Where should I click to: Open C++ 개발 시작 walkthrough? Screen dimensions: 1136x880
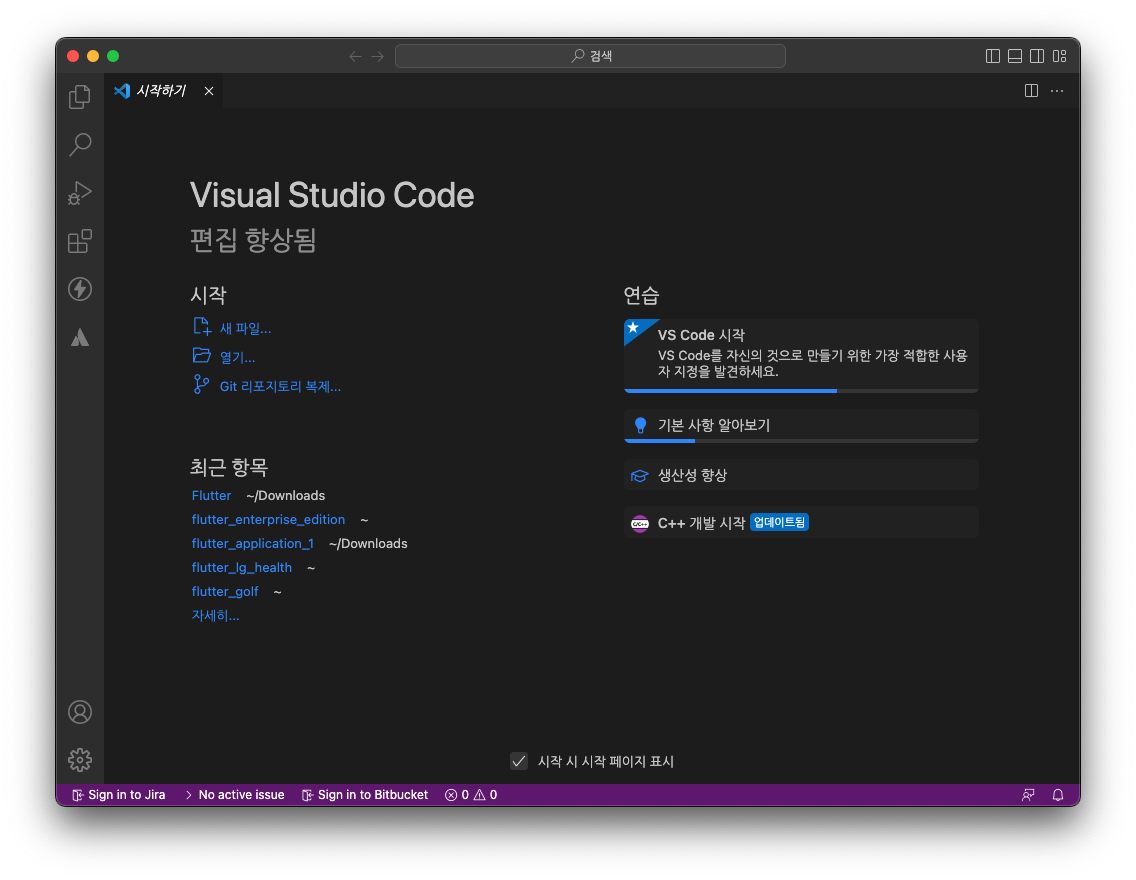(x=801, y=523)
